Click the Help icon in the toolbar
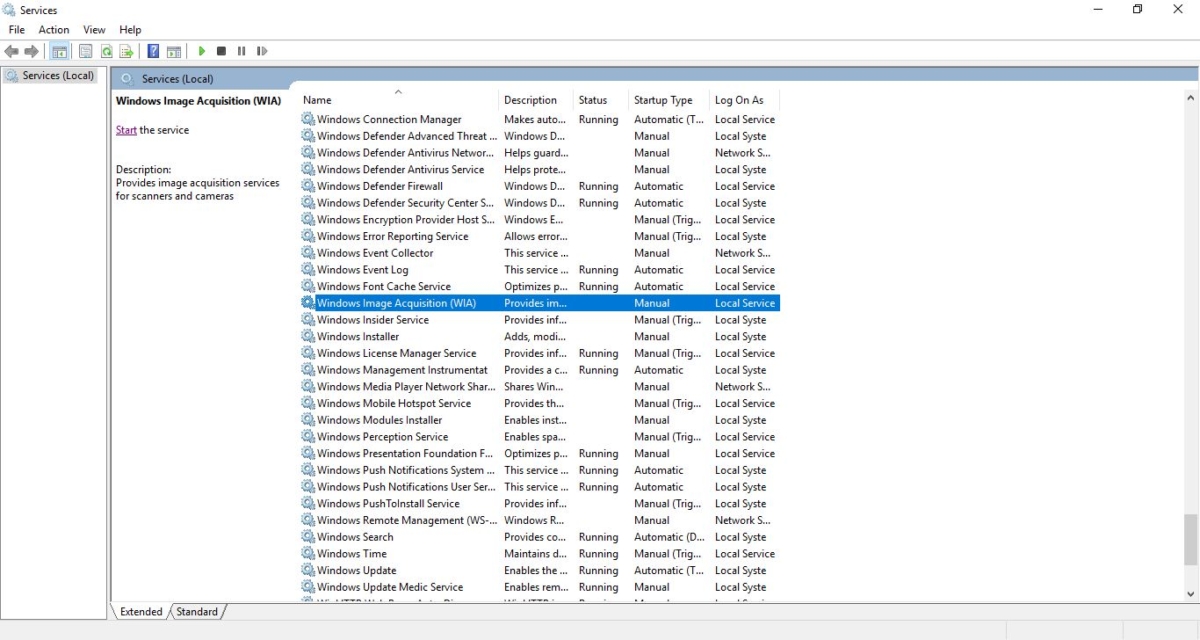Viewport: 1200px width, 640px height. pos(152,51)
